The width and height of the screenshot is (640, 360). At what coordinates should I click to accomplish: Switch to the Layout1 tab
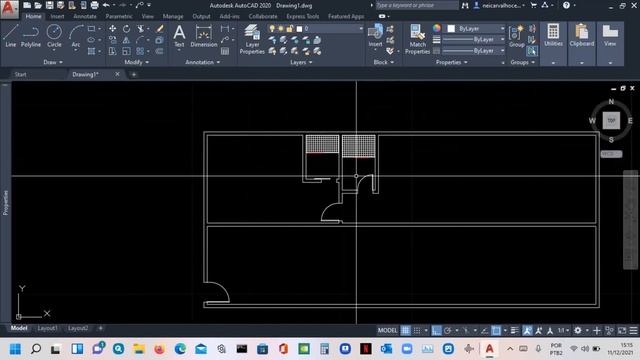point(47,328)
